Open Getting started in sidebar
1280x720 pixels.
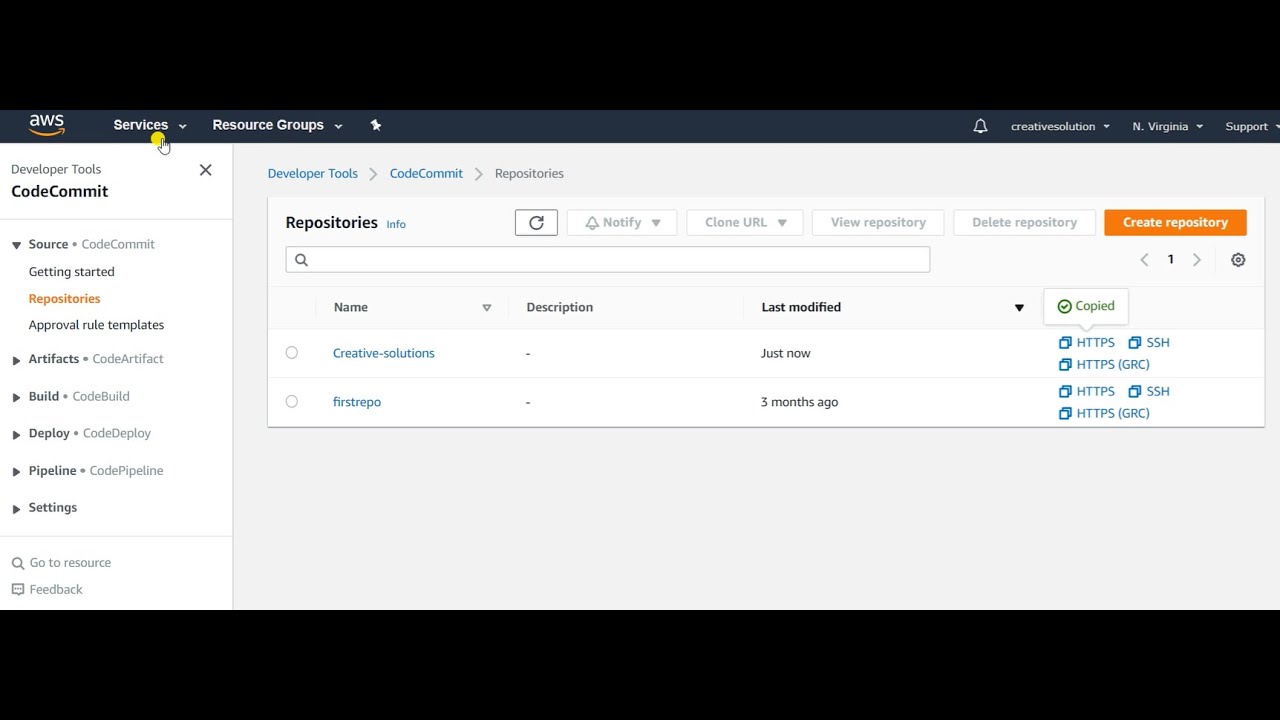tap(72, 272)
